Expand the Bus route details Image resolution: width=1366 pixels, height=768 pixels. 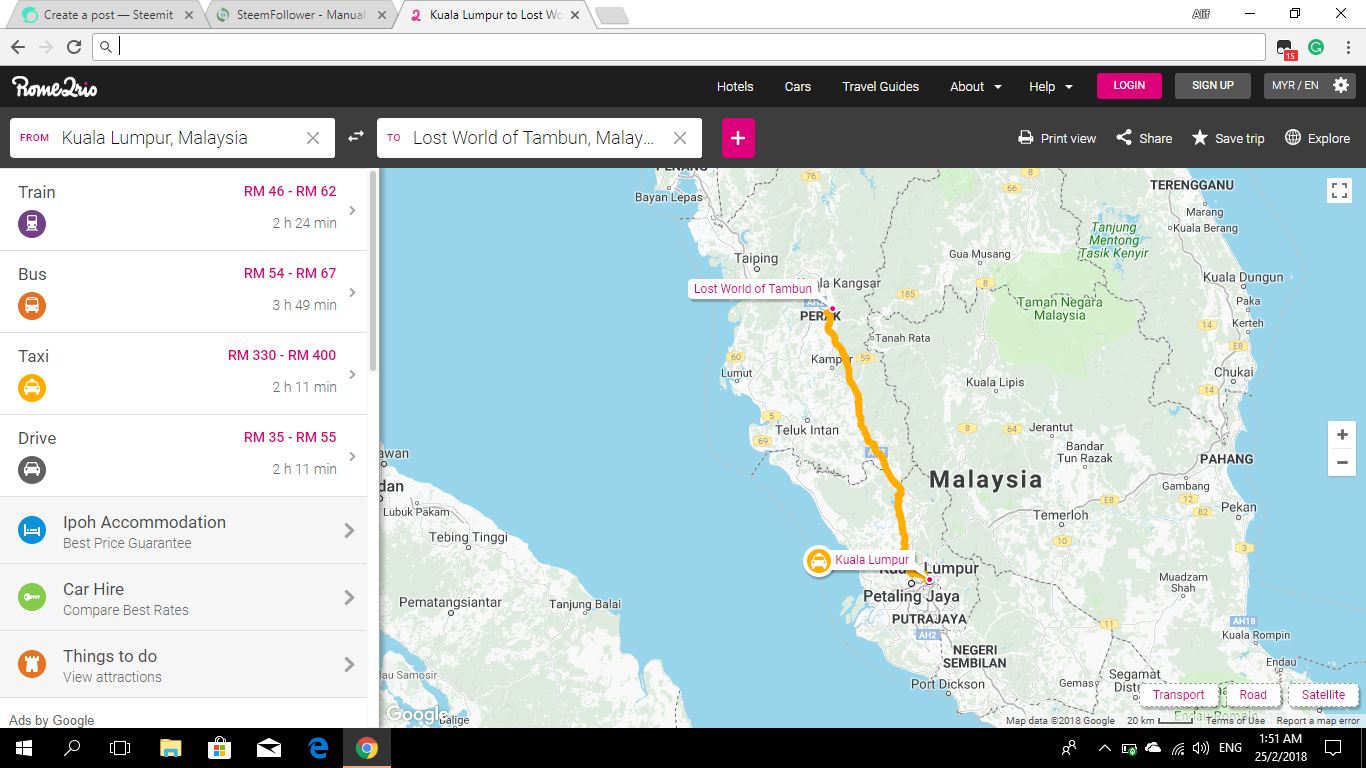352,292
